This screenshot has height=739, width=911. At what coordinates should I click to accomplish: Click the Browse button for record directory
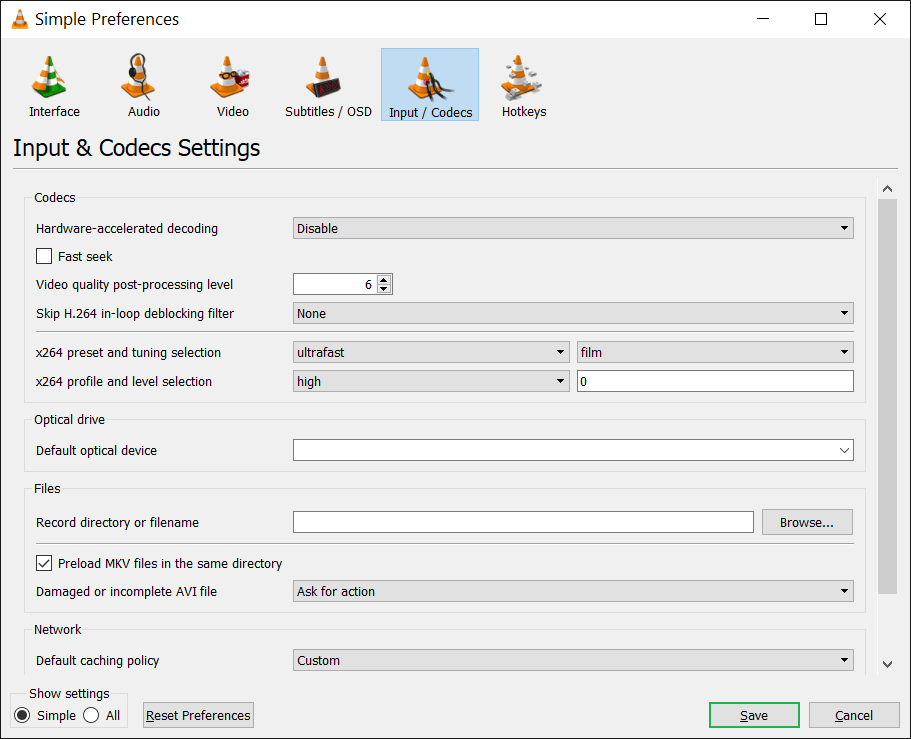pyautogui.click(x=806, y=522)
